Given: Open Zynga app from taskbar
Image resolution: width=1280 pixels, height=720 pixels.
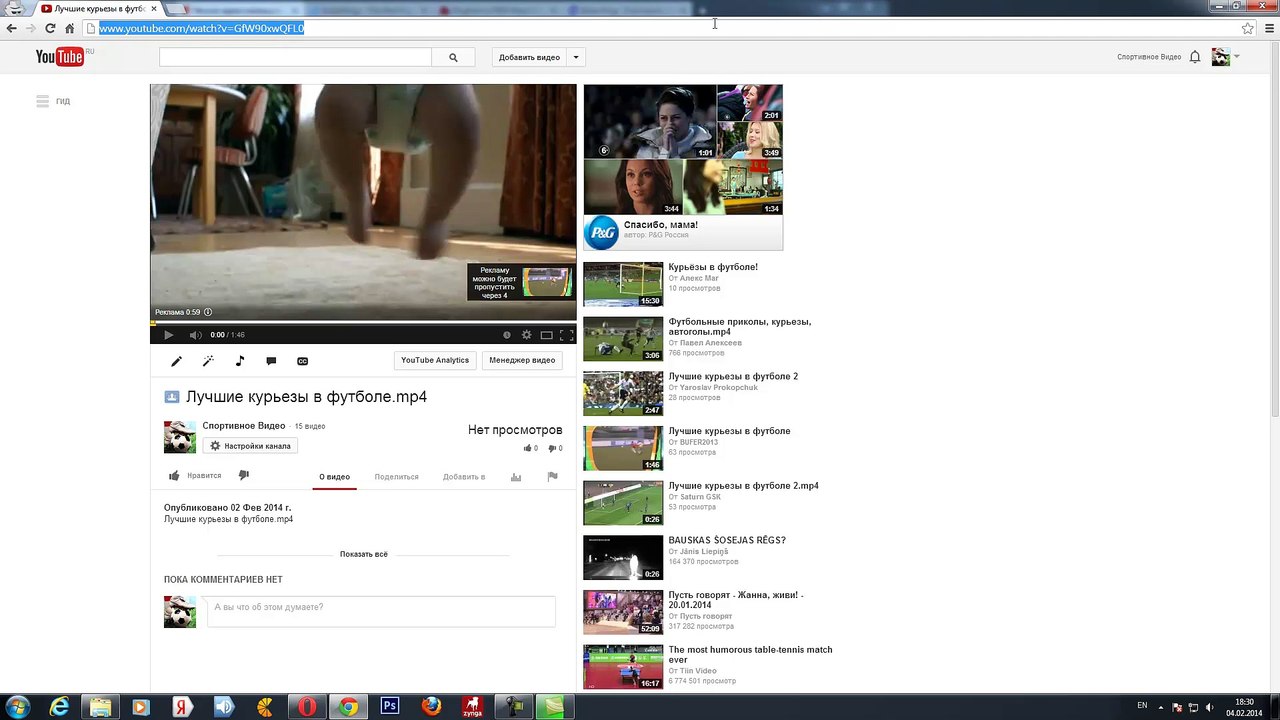Looking at the screenshot, I should pyautogui.click(x=472, y=707).
